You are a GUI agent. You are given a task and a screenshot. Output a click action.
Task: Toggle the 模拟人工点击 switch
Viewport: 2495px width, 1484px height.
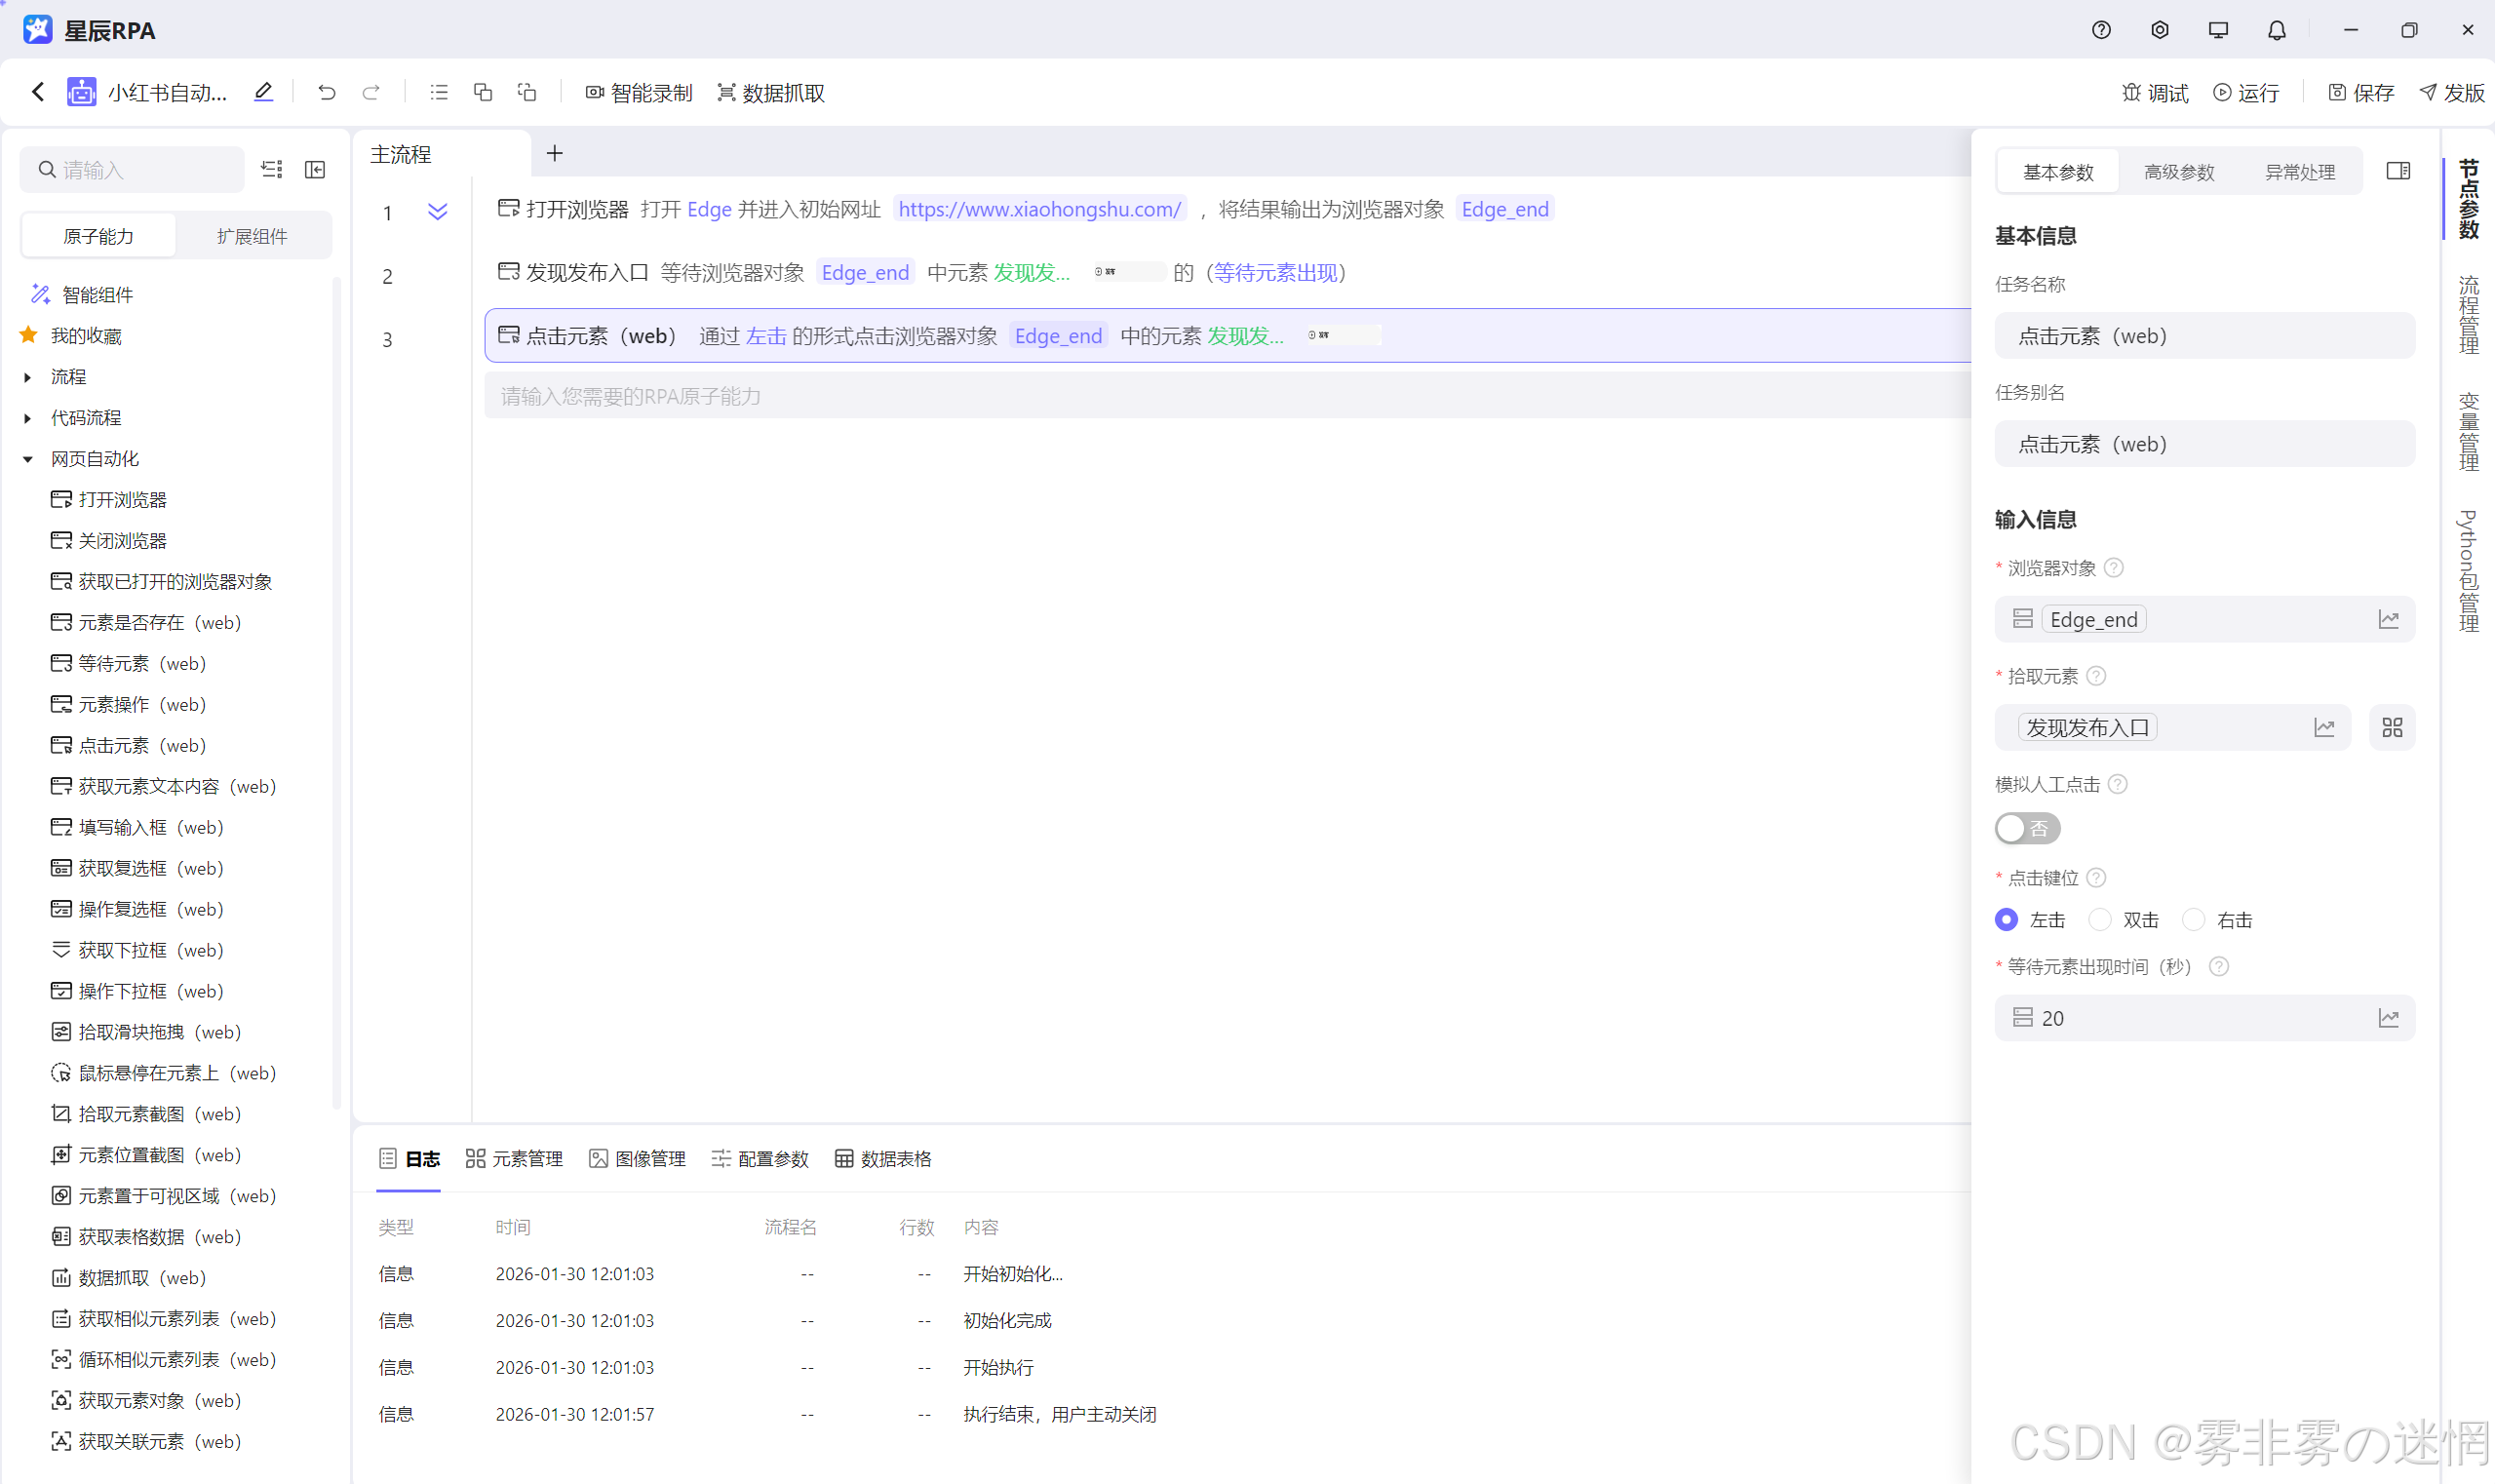click(2026, 828)
